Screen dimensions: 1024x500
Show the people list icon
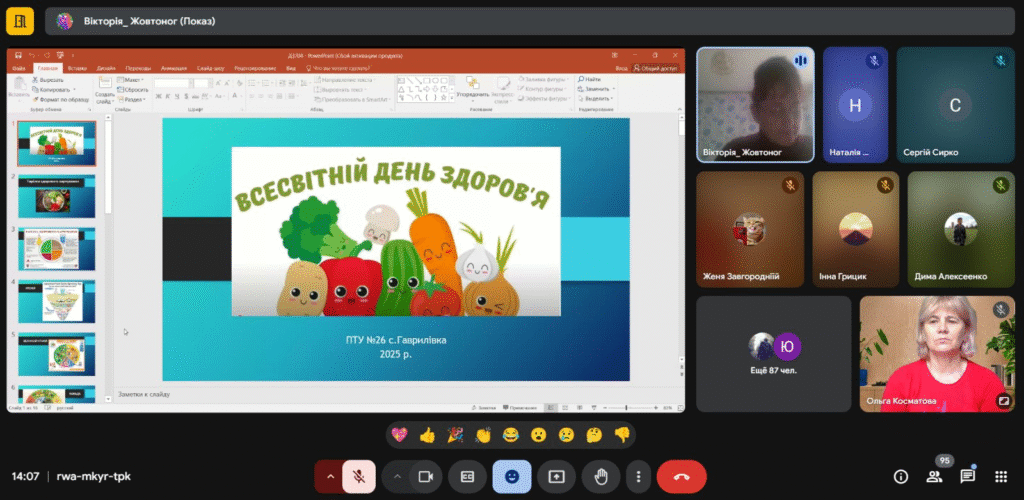click(935, 477)
